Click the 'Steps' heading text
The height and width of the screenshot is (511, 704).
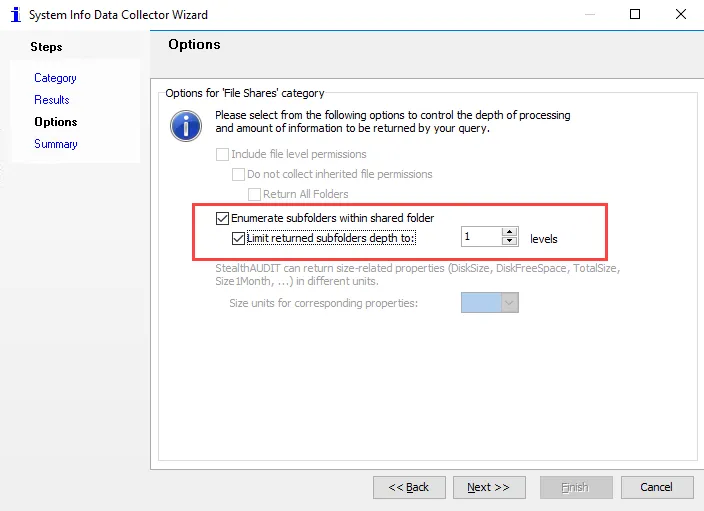click(46, 47)
